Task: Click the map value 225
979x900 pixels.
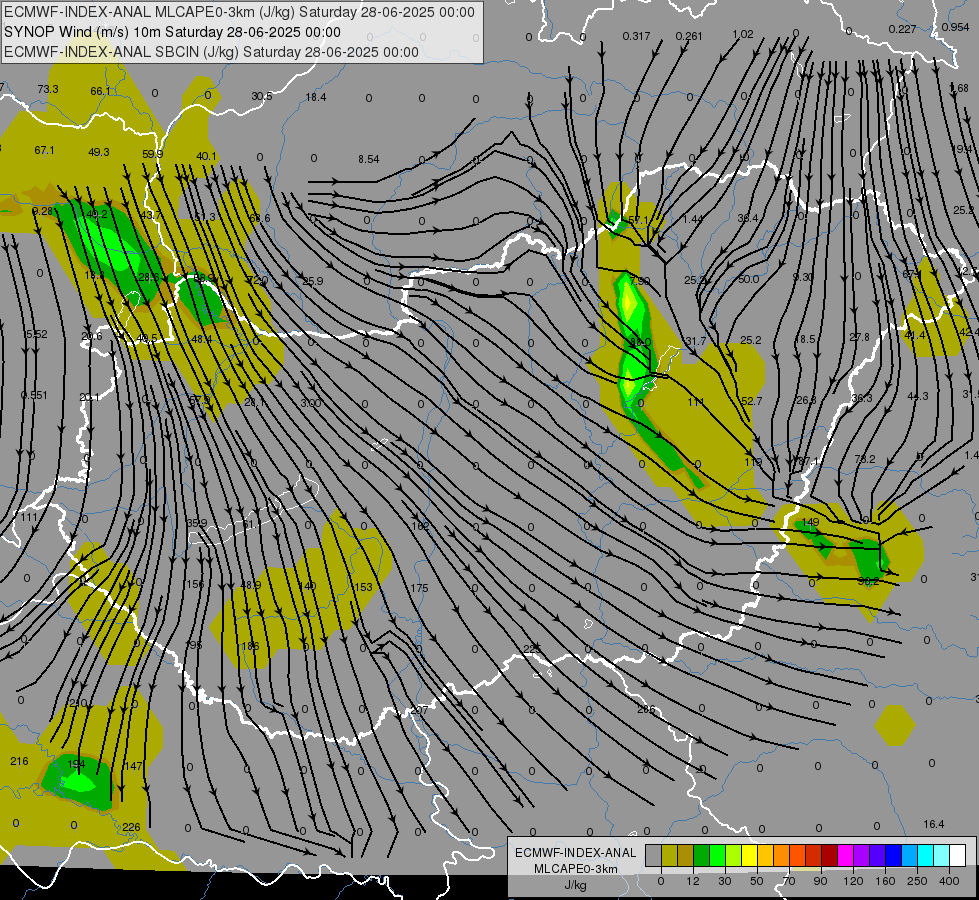Action: (x=531, y=650)
